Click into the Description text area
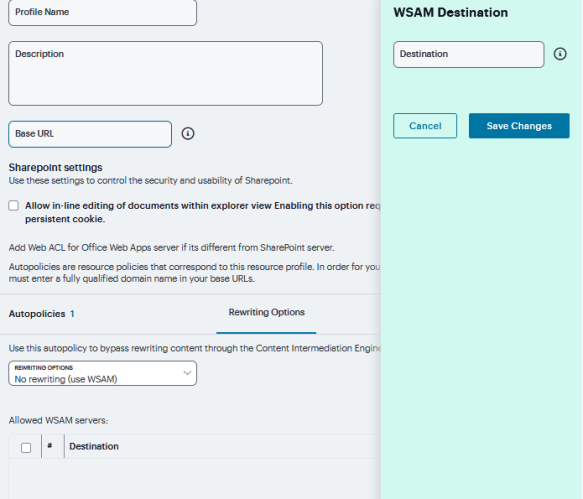The image size is (583, 499). [x=165, y=74]
